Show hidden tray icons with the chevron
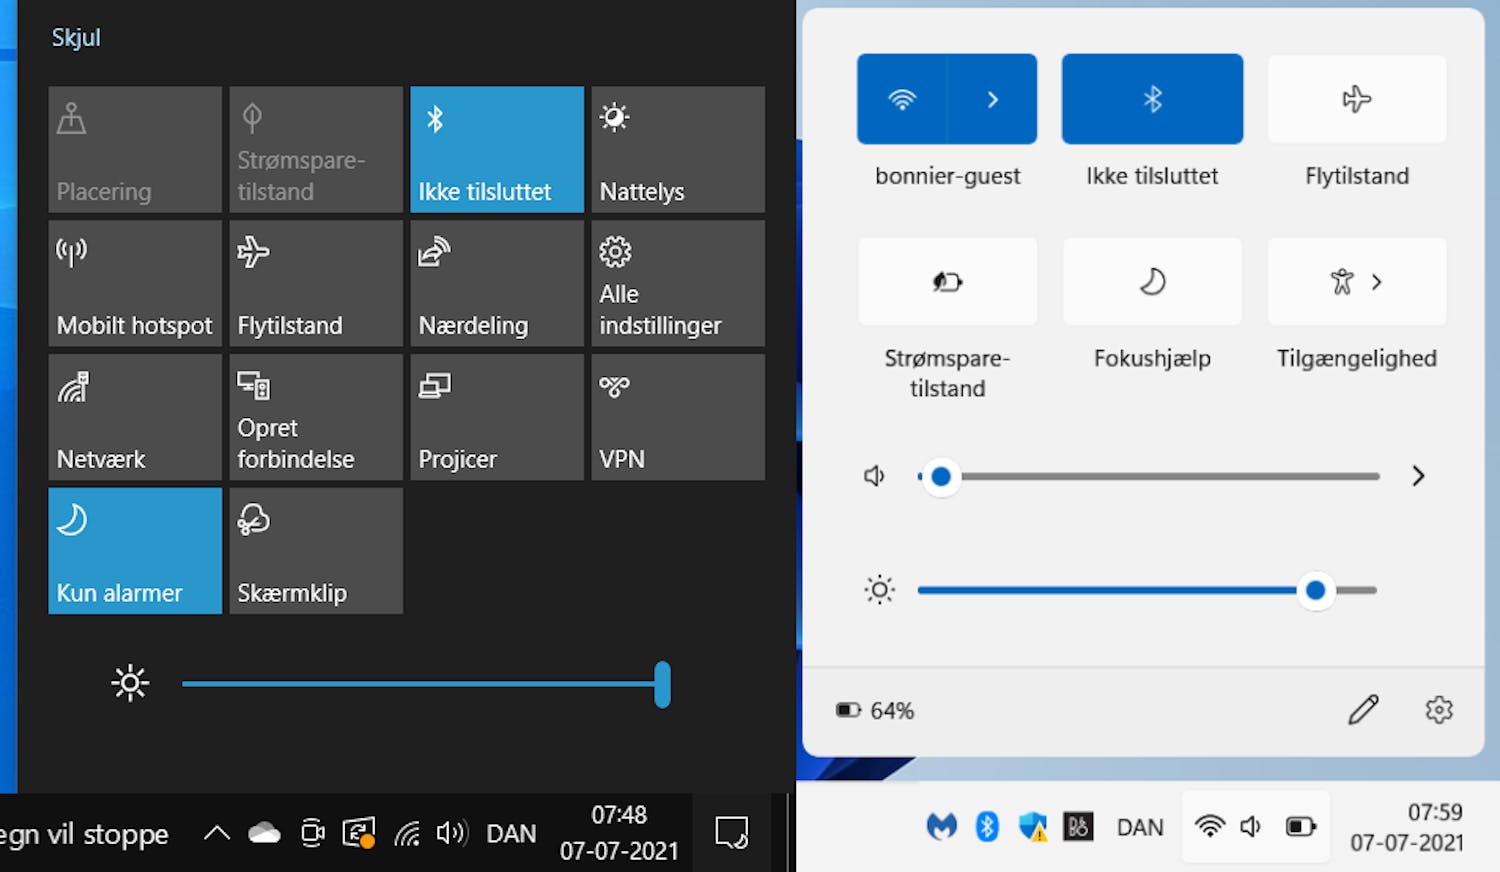The width and height of the screenshot is (1500, 872). pos(215,831)
